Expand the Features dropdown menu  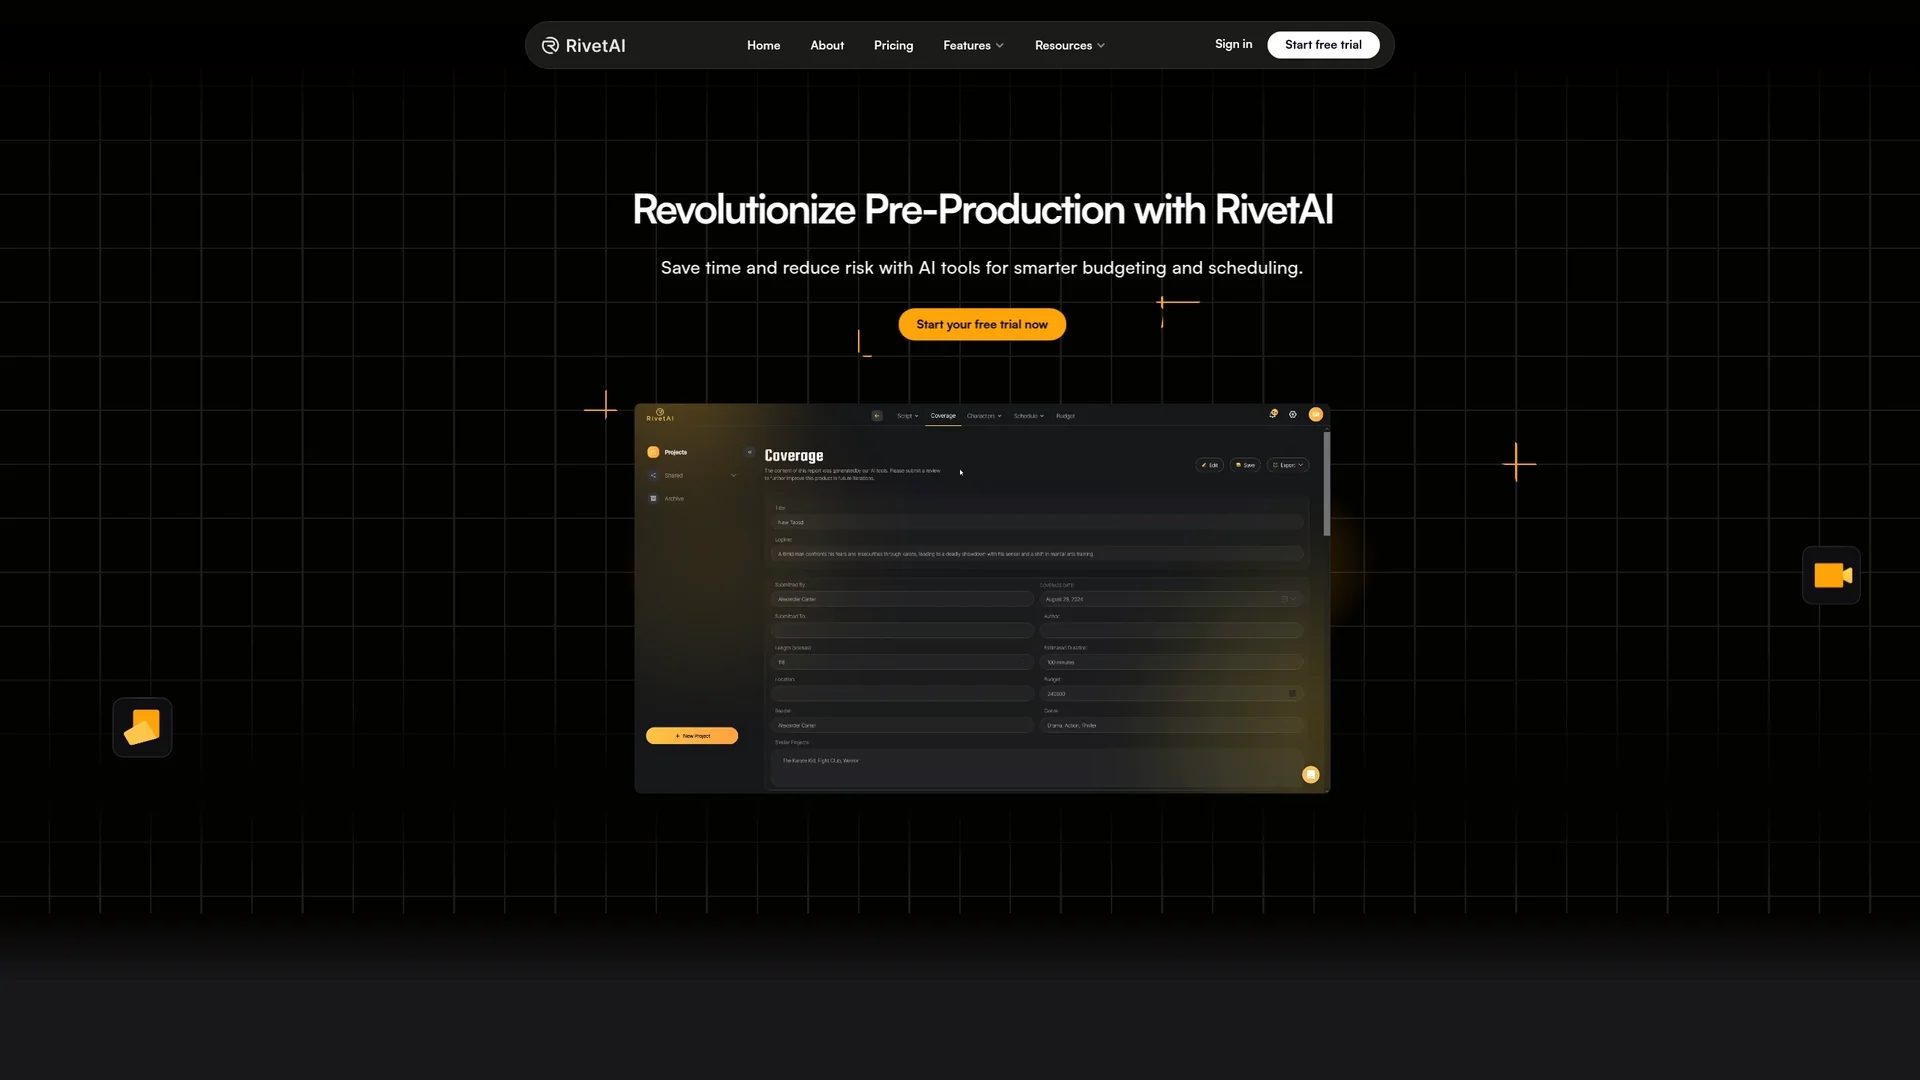[x=973, y=45]
